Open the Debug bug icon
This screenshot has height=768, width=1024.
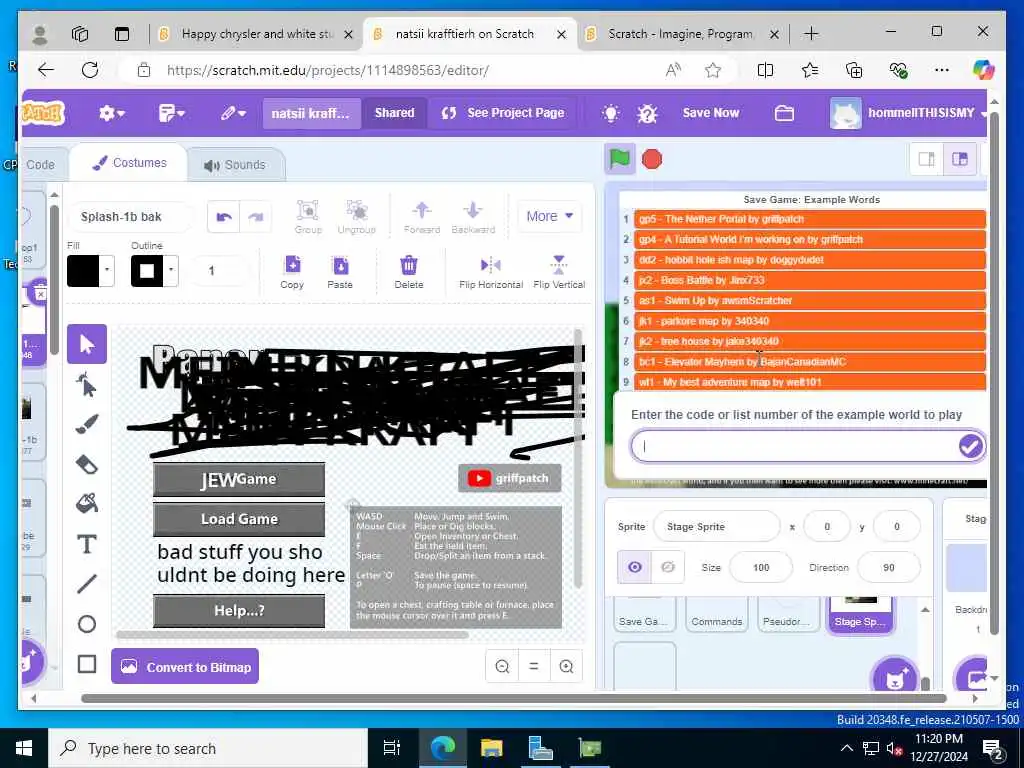pos(647,113)
